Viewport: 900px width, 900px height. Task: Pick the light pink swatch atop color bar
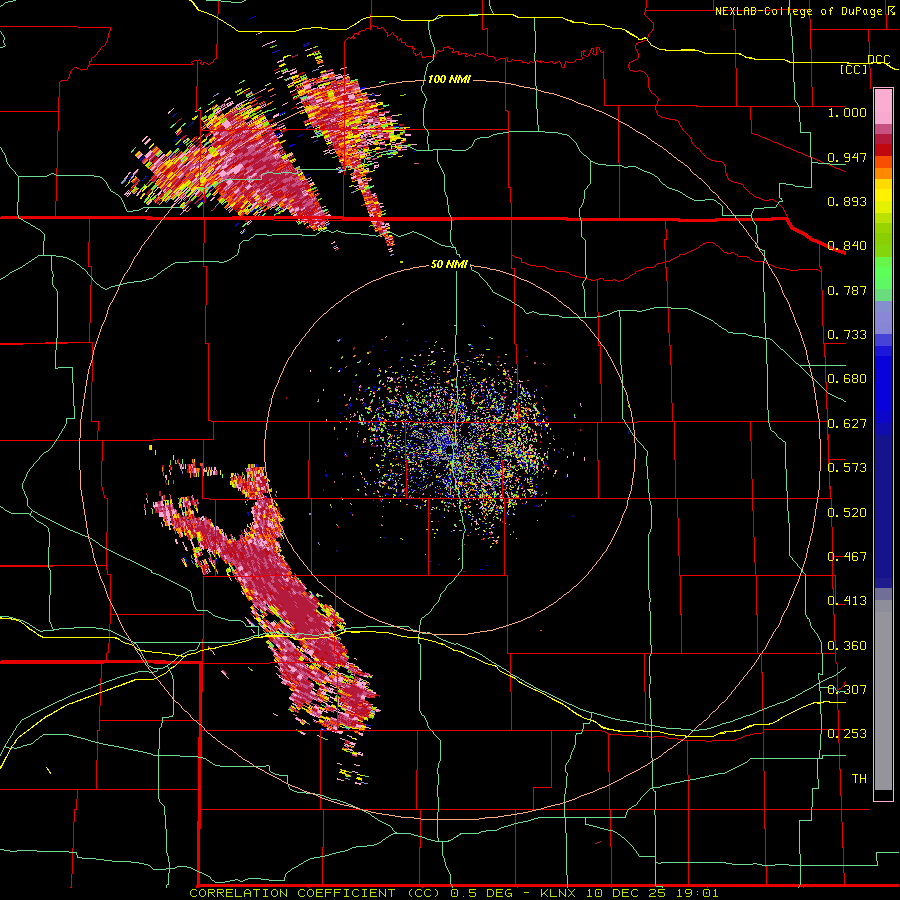coord(883,106)
